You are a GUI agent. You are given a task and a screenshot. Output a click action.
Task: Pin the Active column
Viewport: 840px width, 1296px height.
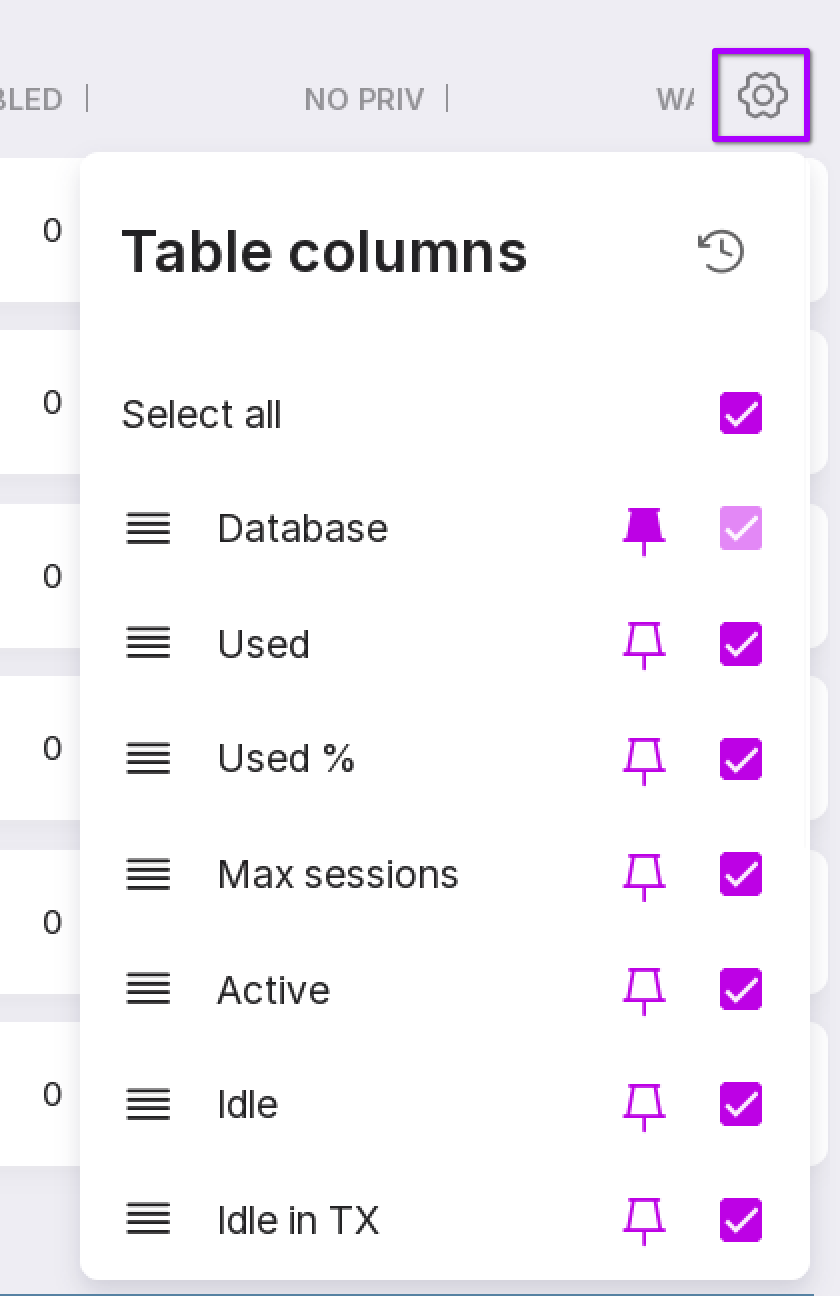tap(644, 990)
